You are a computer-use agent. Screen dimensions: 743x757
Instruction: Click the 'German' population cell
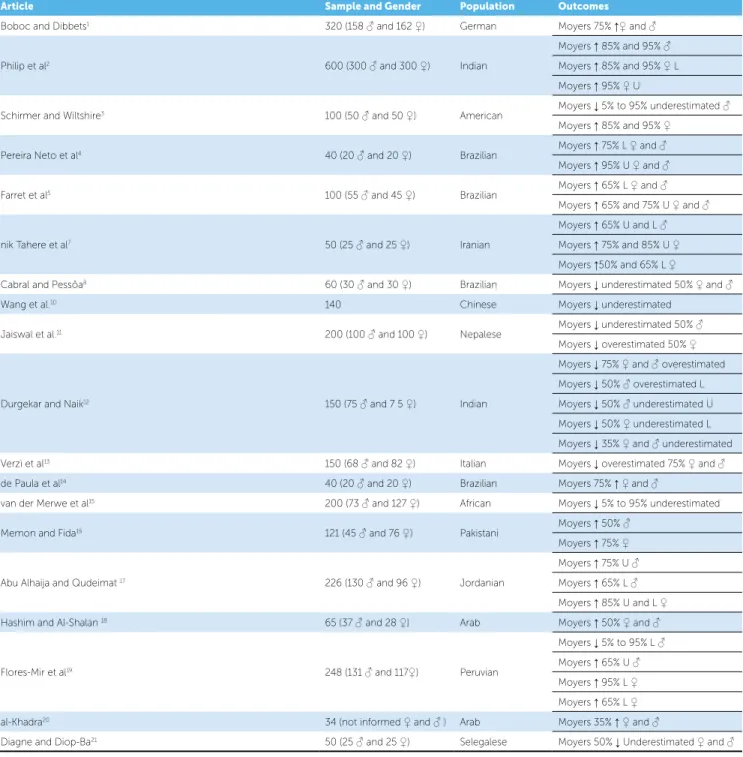tap(478, 26)
